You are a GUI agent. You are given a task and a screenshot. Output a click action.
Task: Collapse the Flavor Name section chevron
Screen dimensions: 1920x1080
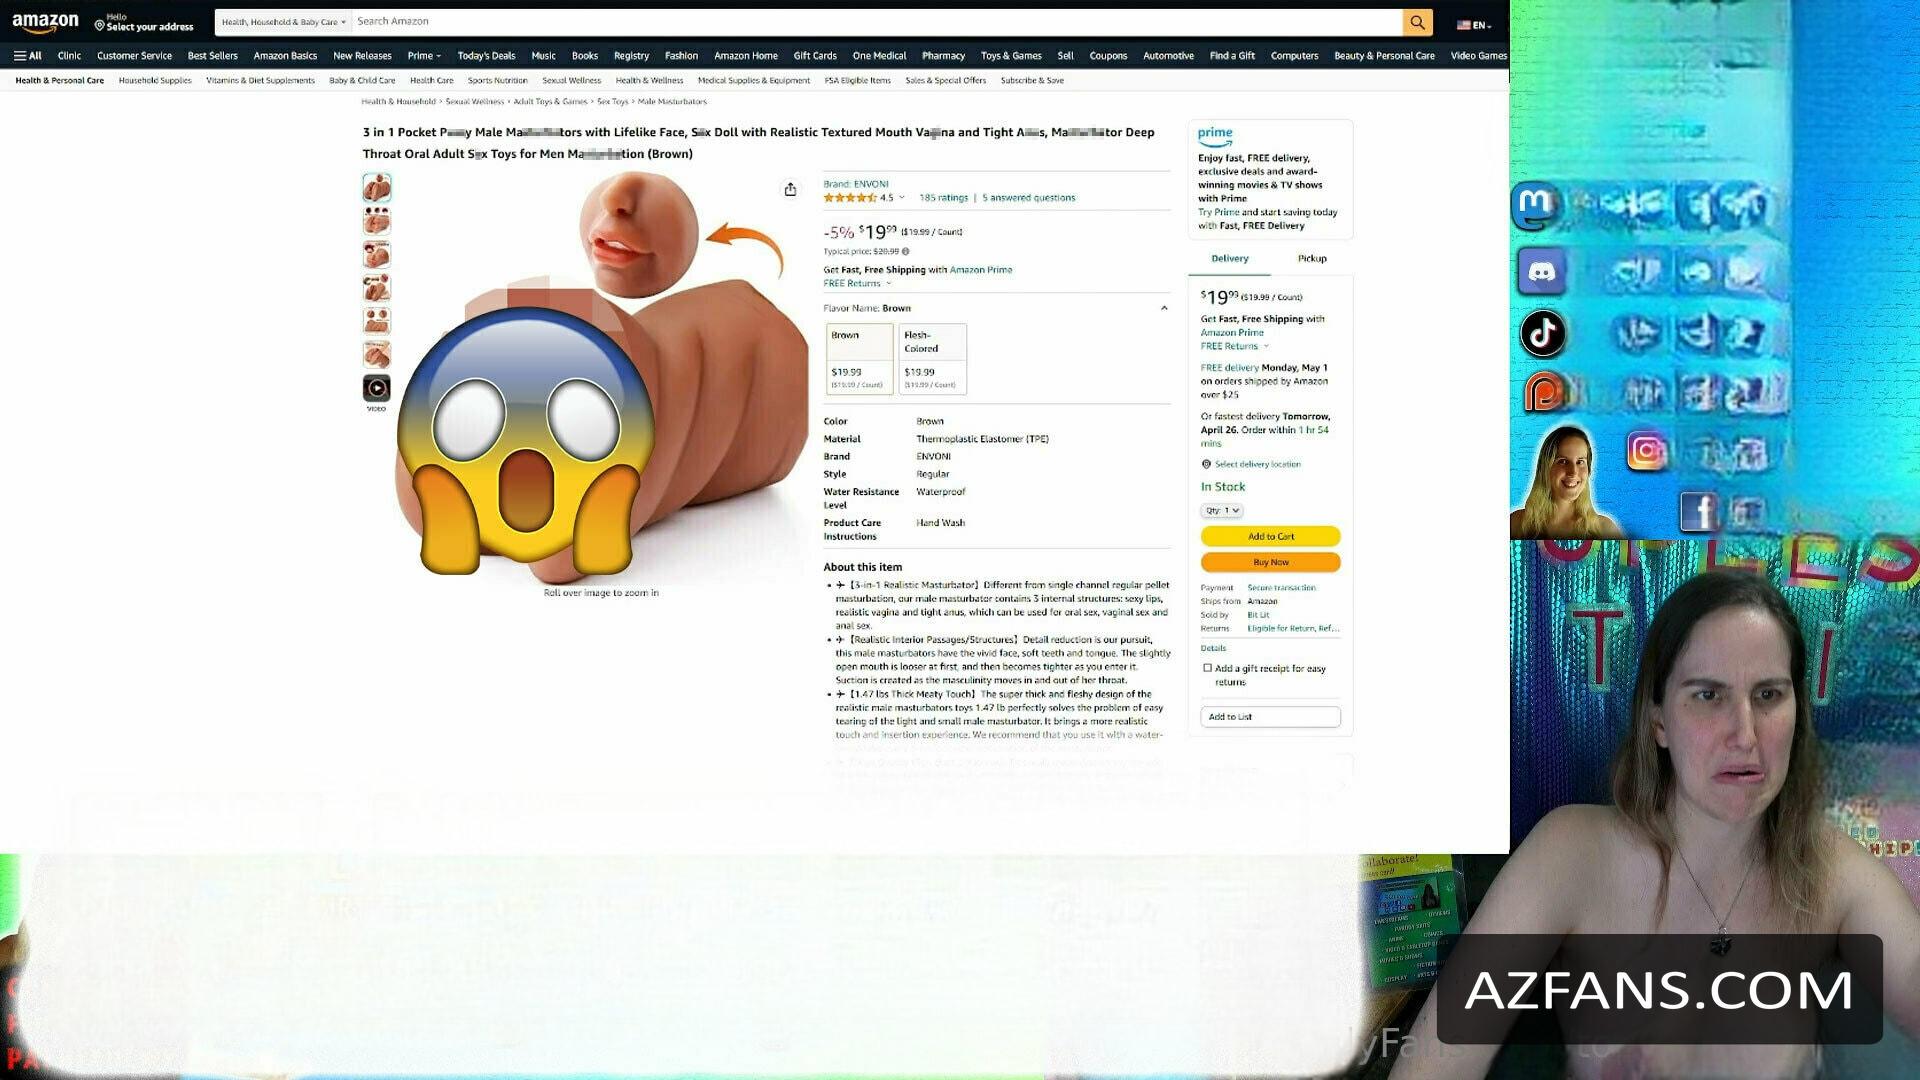[1164, 308]
